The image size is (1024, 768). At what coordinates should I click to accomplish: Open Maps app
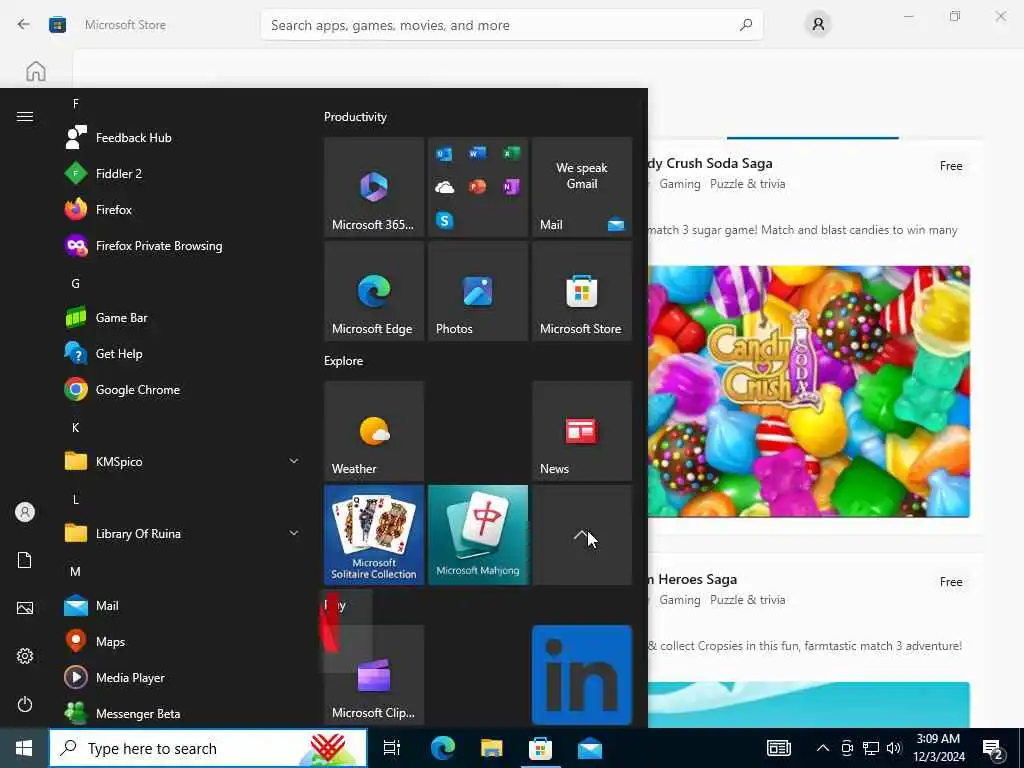coord(183,642)
